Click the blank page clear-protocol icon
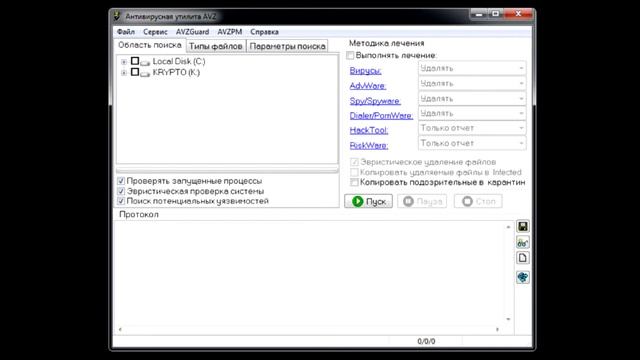 pyautogui.click(x=522, y=258)
